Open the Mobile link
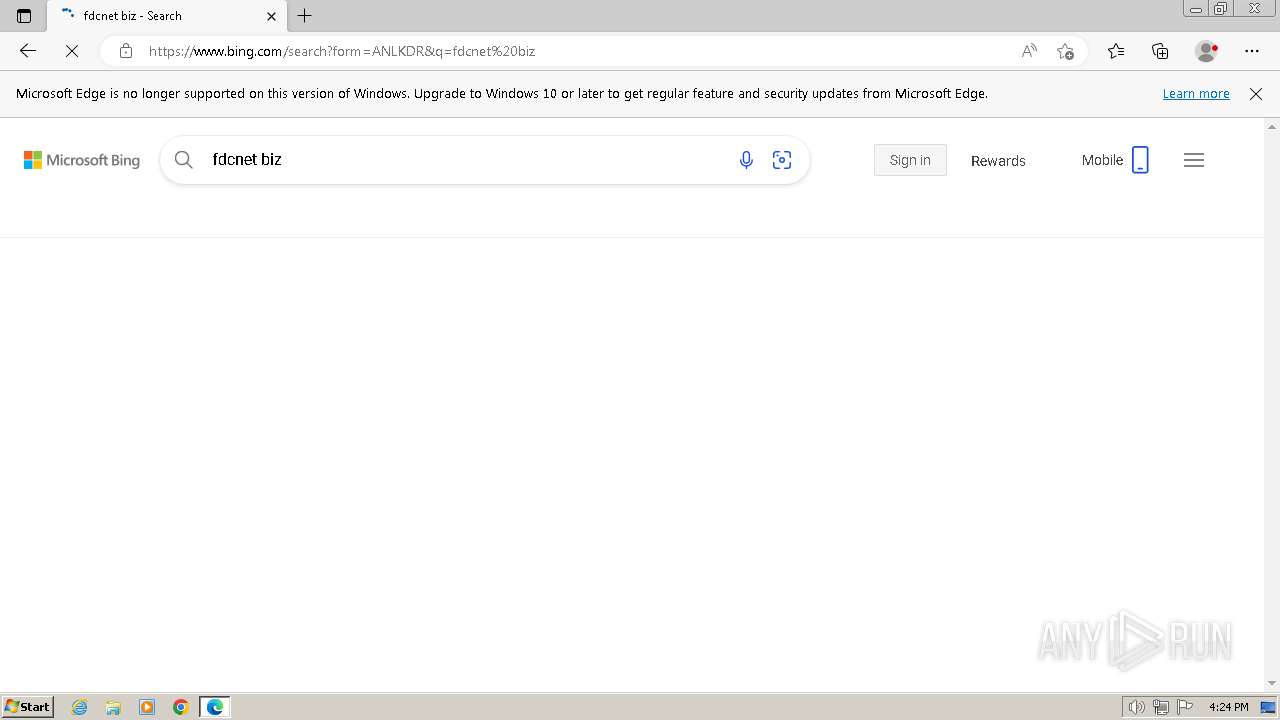The width and height of the screenshot is (1280, 720). click(1116, 160)
